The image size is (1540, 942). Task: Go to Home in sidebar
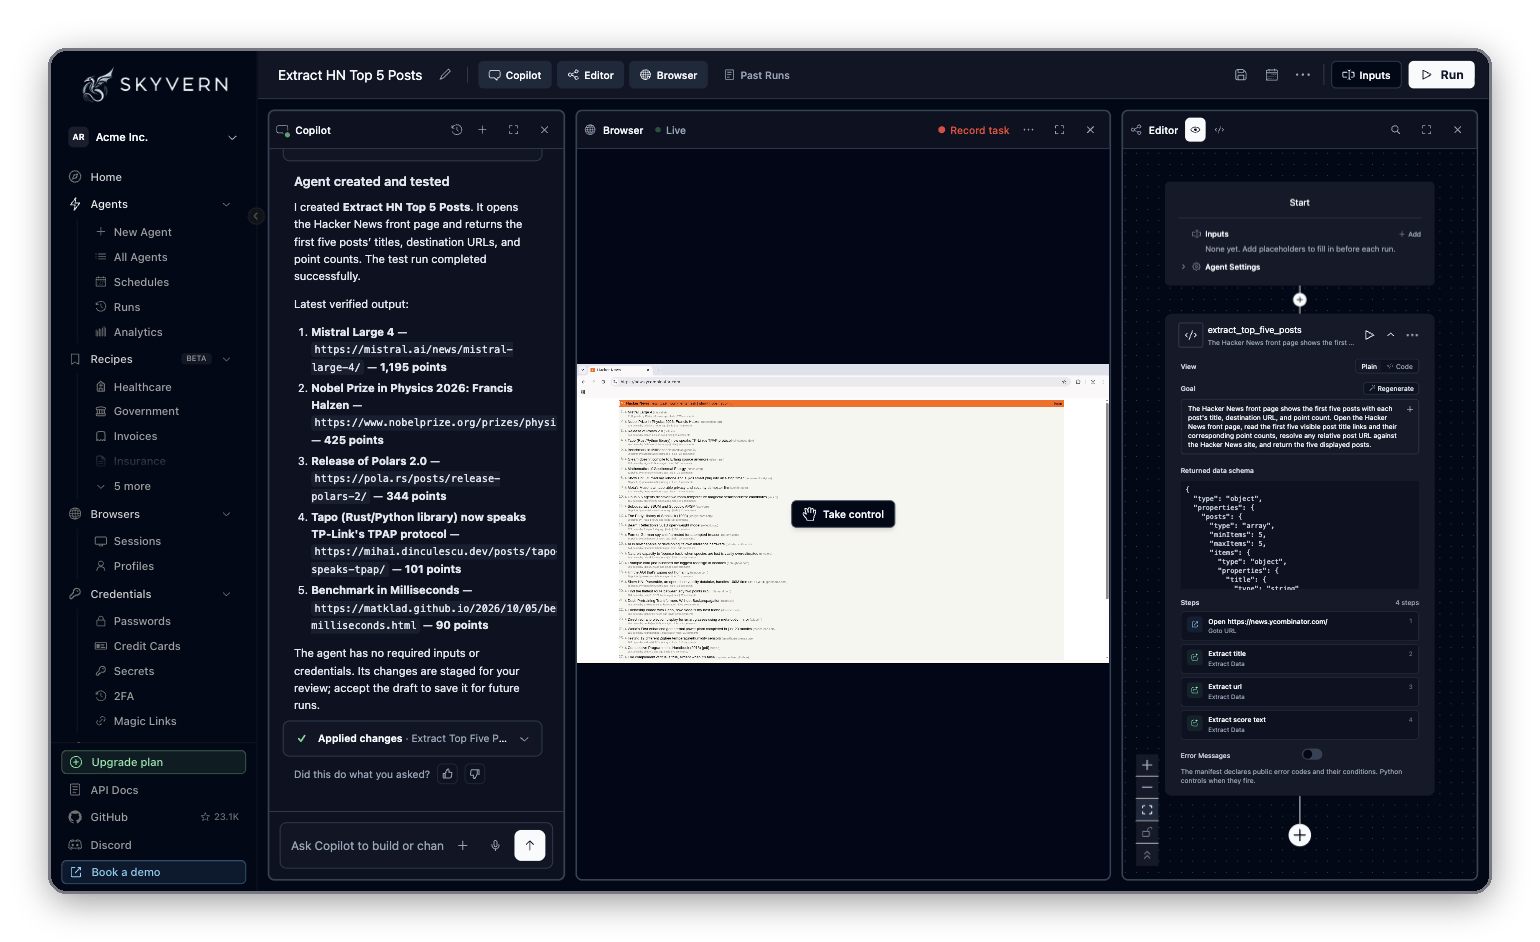pyautogui.click(x=106, y=177)
